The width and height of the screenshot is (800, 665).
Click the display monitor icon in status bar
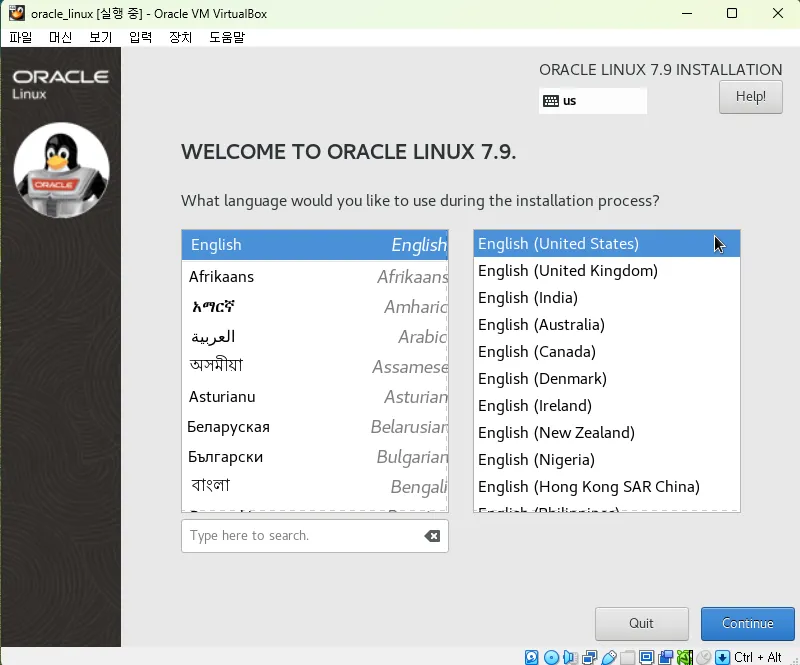tap(646, 657)
